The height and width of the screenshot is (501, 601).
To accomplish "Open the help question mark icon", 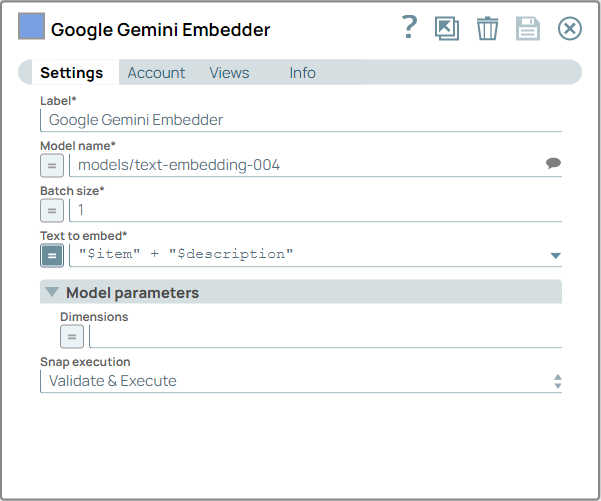I will click(x=409, y=27).
